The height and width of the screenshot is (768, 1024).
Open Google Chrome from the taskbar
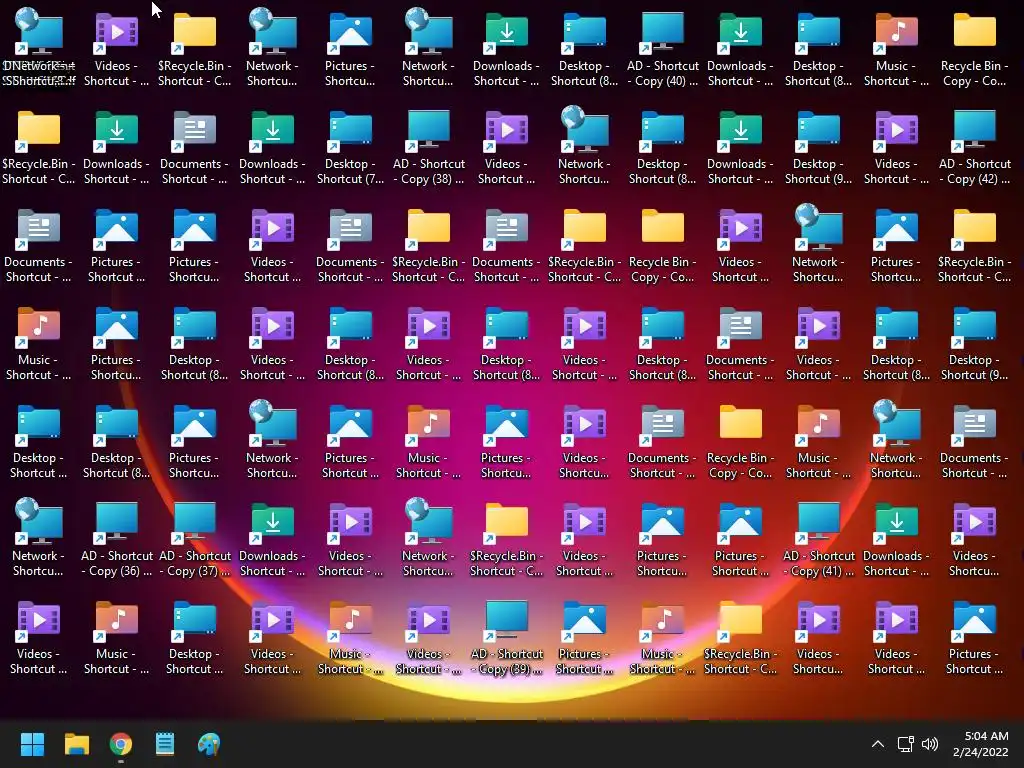(x=121, y=744)
